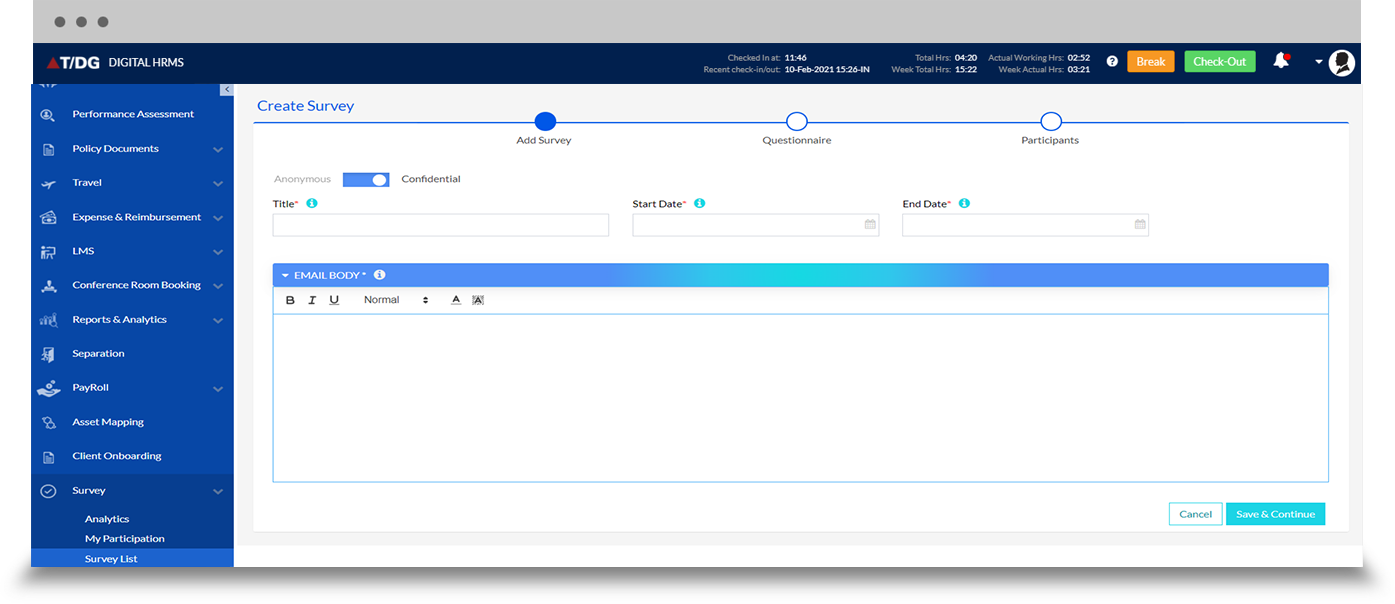Click the Expense & Reimbursement icon

coord(48,218)
